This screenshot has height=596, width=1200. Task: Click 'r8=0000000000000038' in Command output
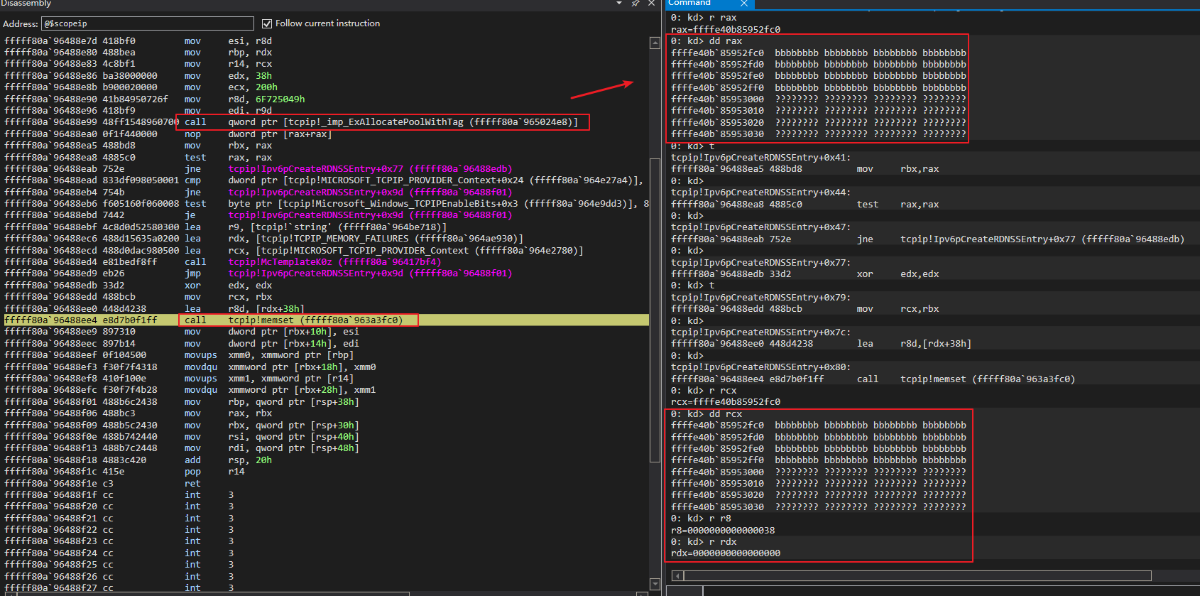(723, 530)
